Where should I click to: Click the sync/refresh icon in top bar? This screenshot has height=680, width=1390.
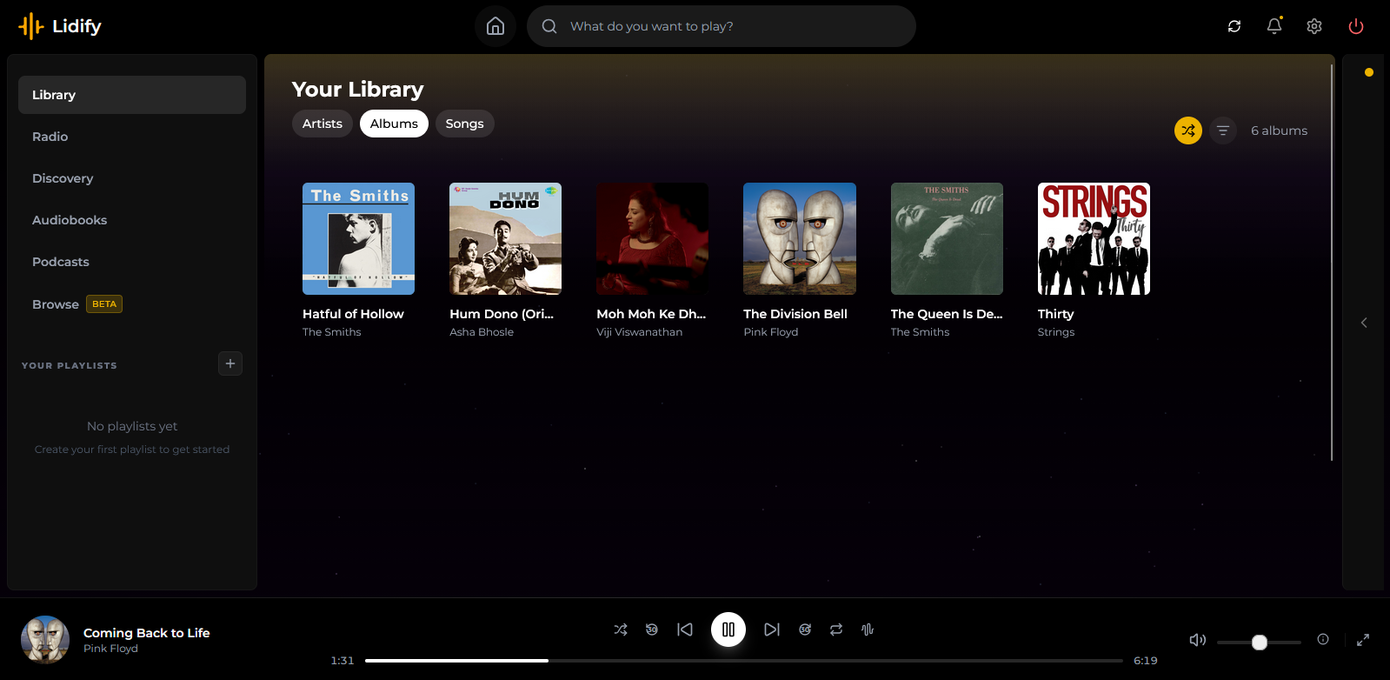[1234, 26]
